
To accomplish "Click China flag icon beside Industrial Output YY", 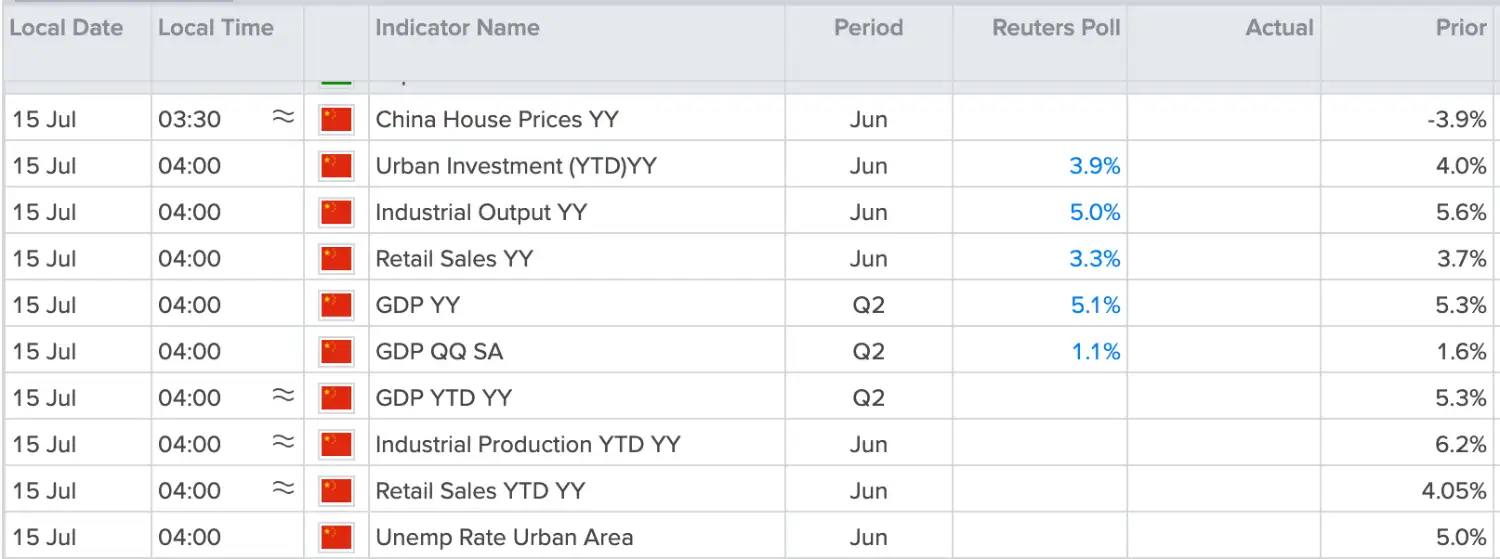I will 336,212.
